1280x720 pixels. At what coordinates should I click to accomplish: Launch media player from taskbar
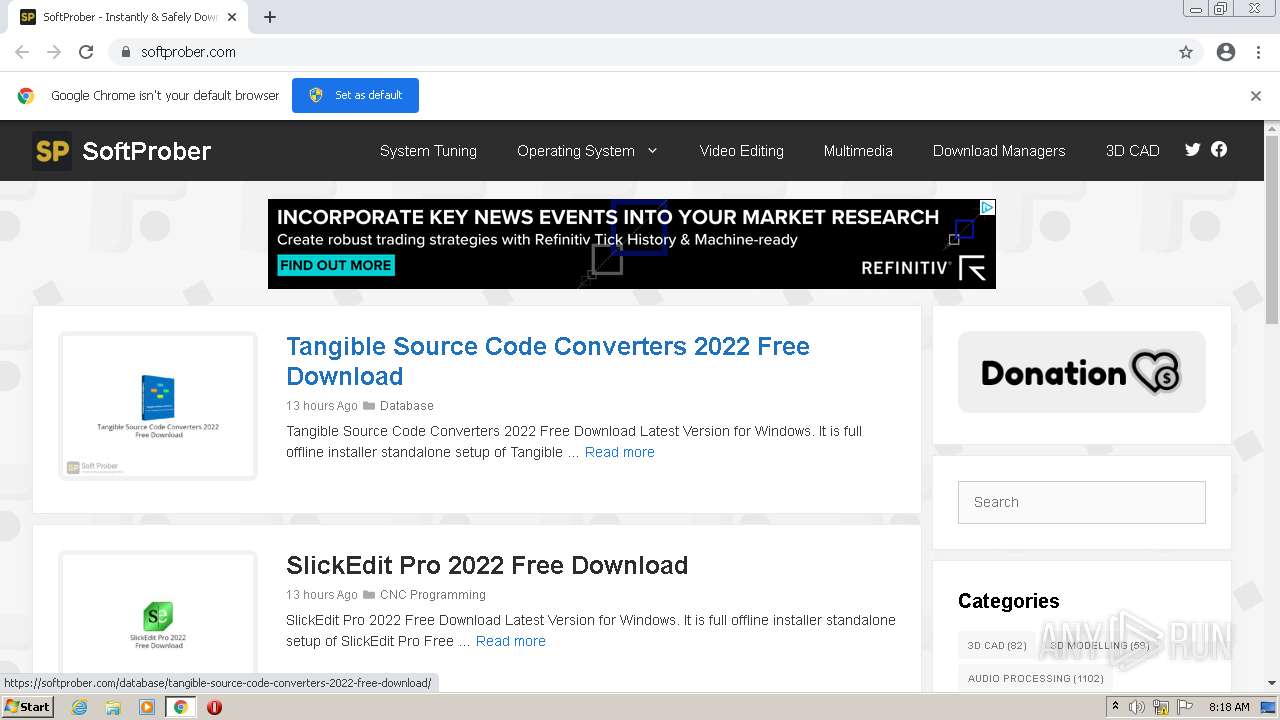coord(147,707)
